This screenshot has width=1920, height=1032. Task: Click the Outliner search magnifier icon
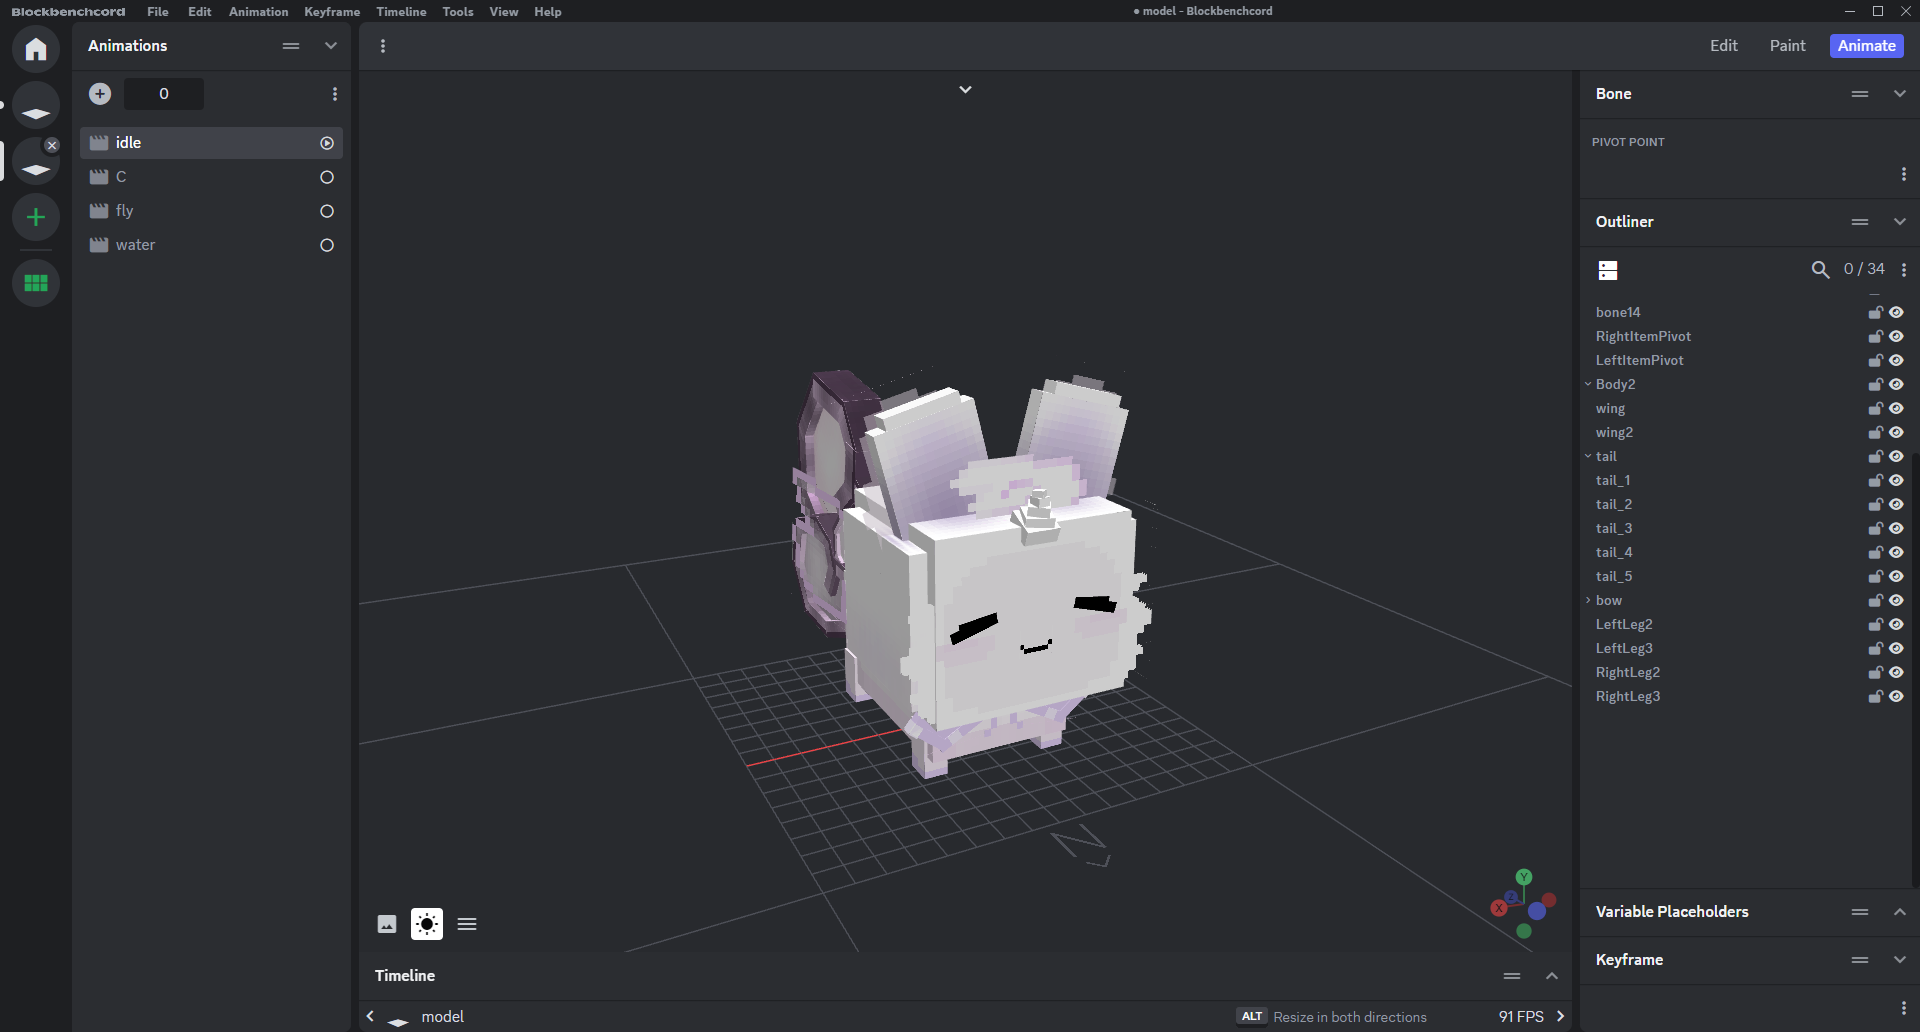tap(1820, 270)
